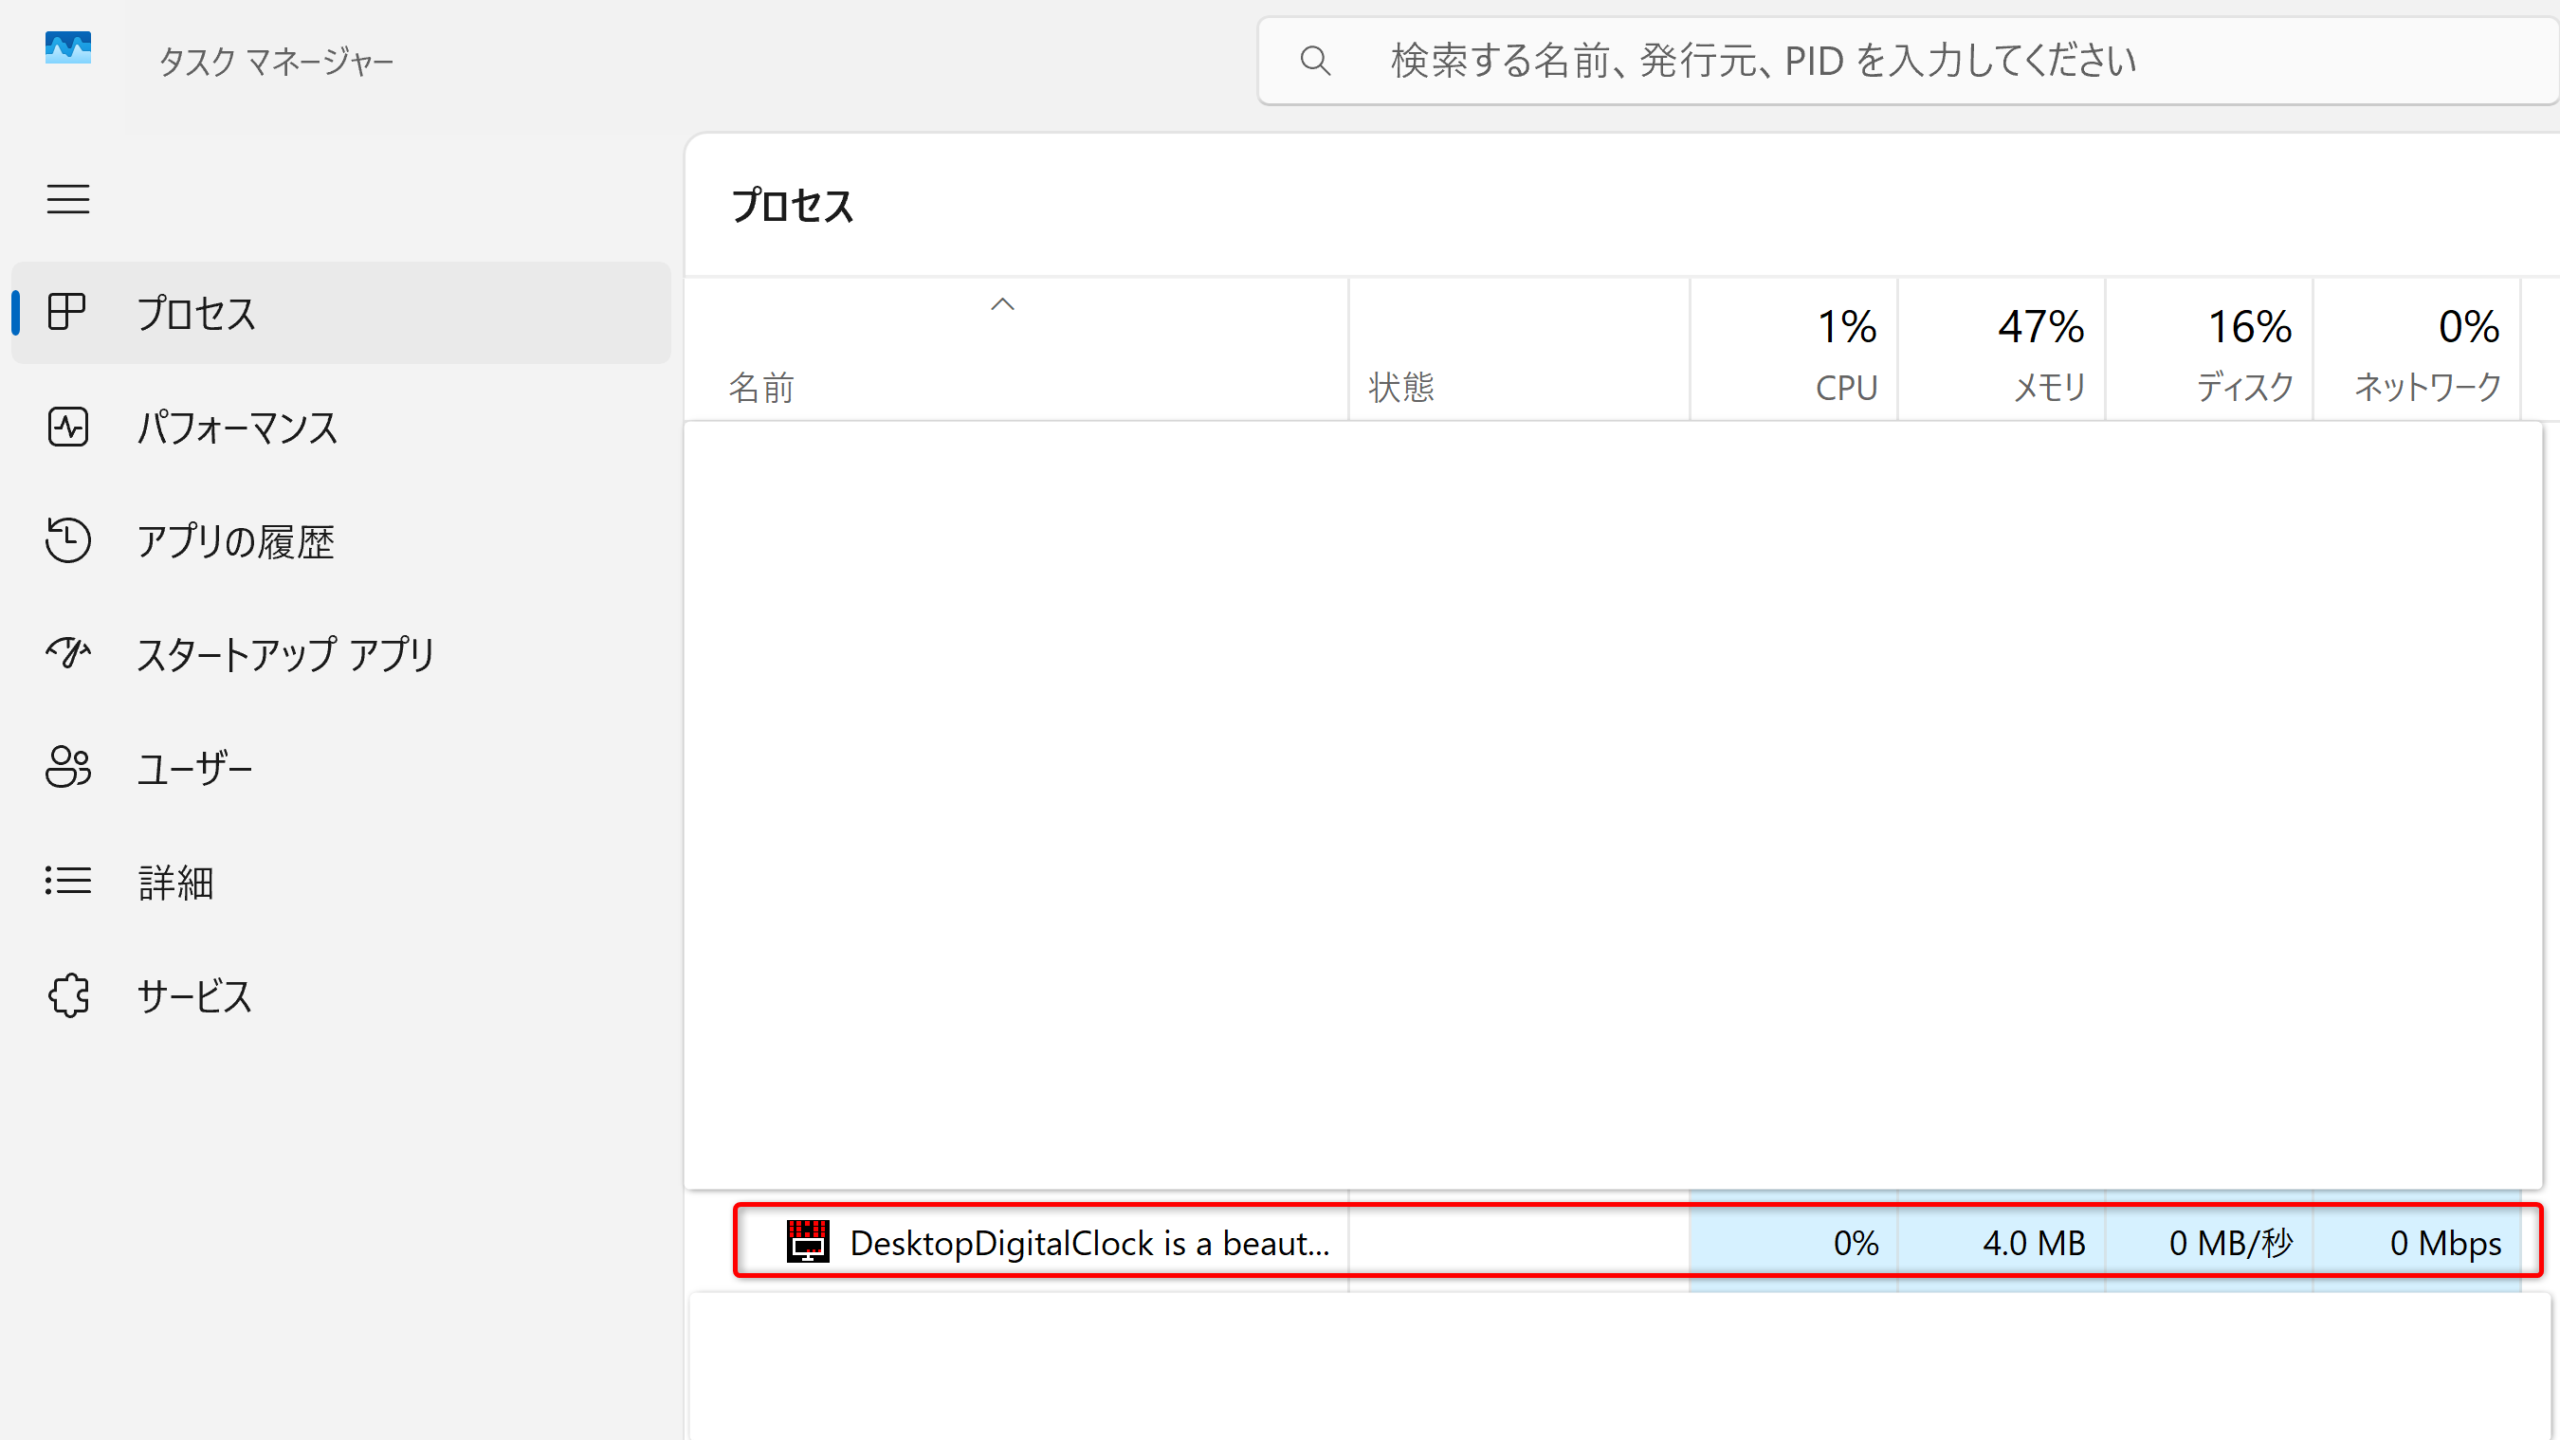This screenshot has height=1440, width=2560.
Task: Click the ユーザー people icon
Action: (67, 767)
